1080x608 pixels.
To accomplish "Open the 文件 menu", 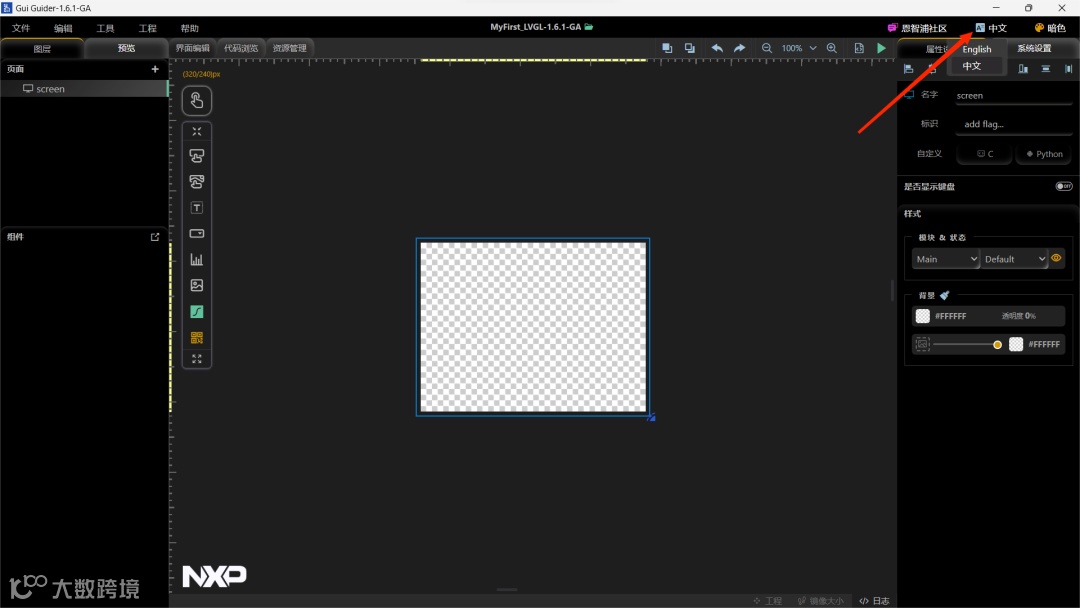I will click(x=21, y=28).
